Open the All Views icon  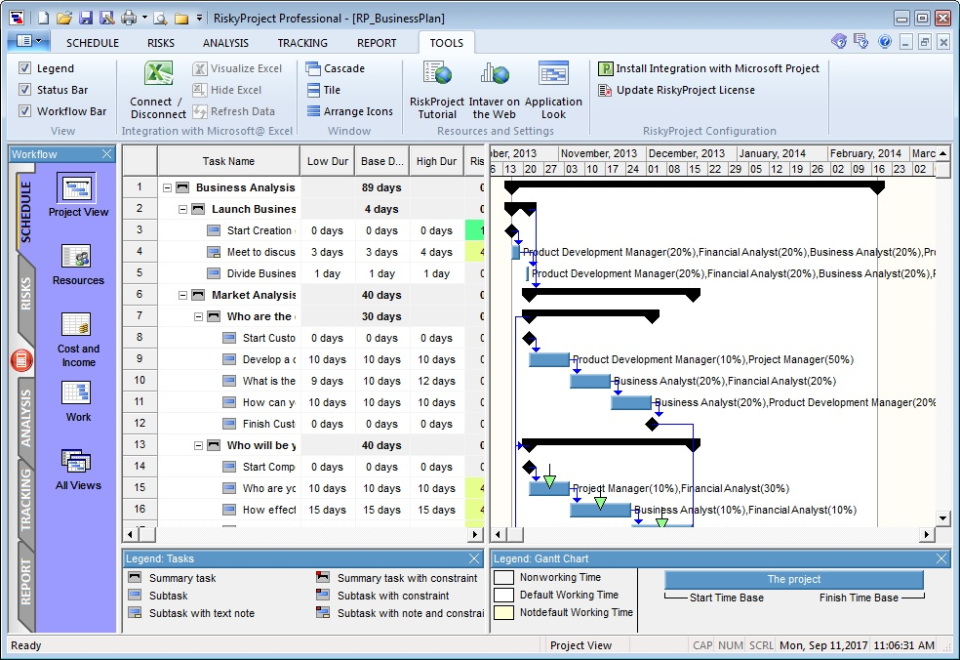(x=78, y=463)
